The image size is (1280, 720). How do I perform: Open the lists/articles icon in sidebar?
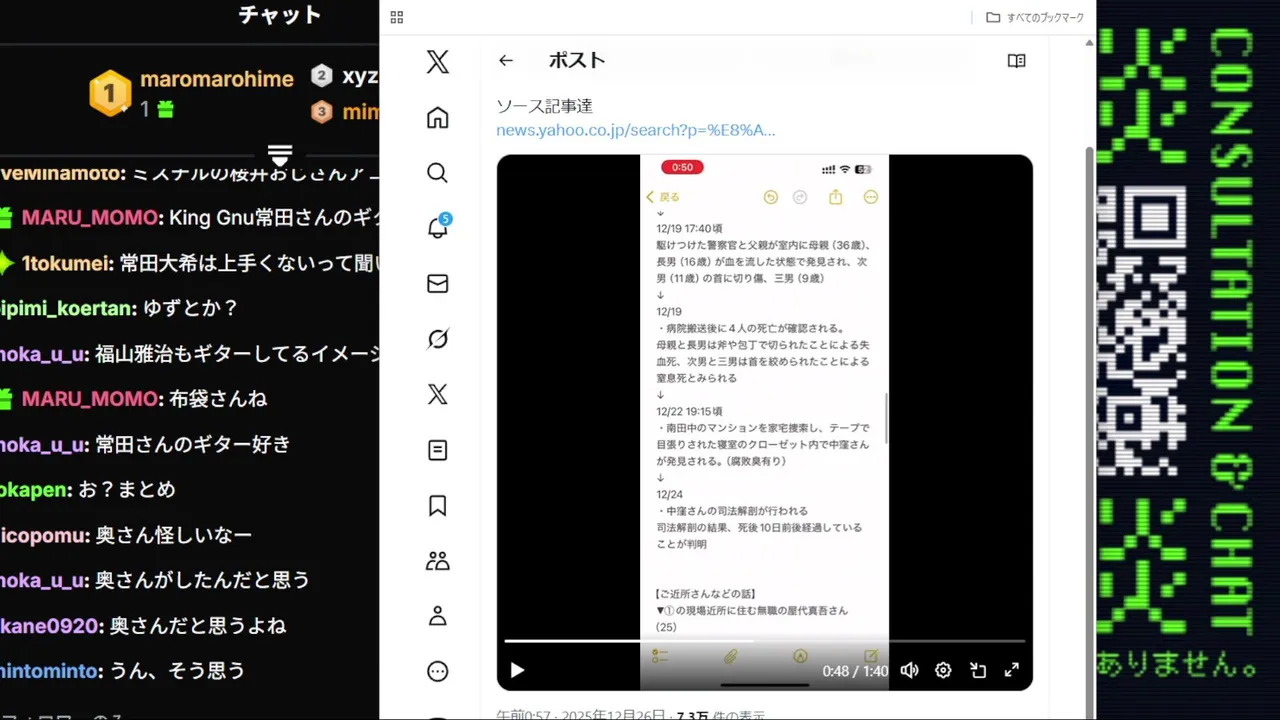pyautogui.click(x=437, y=450)
